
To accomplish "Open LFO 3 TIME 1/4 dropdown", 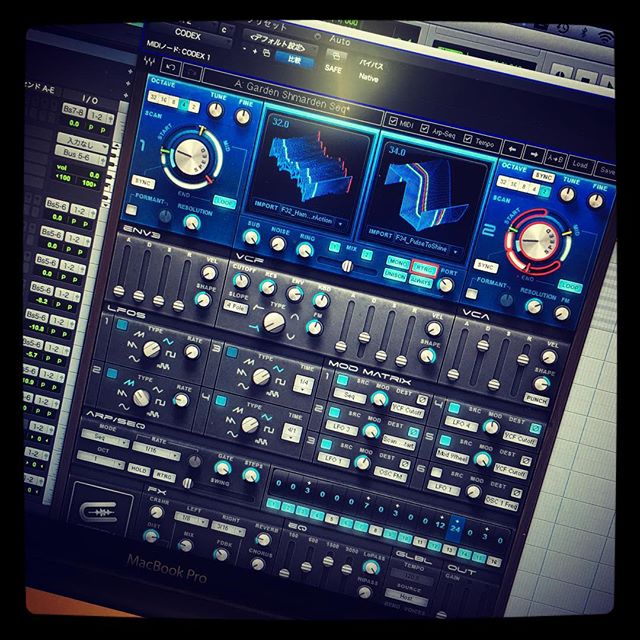I will click(x=304, y=385).
